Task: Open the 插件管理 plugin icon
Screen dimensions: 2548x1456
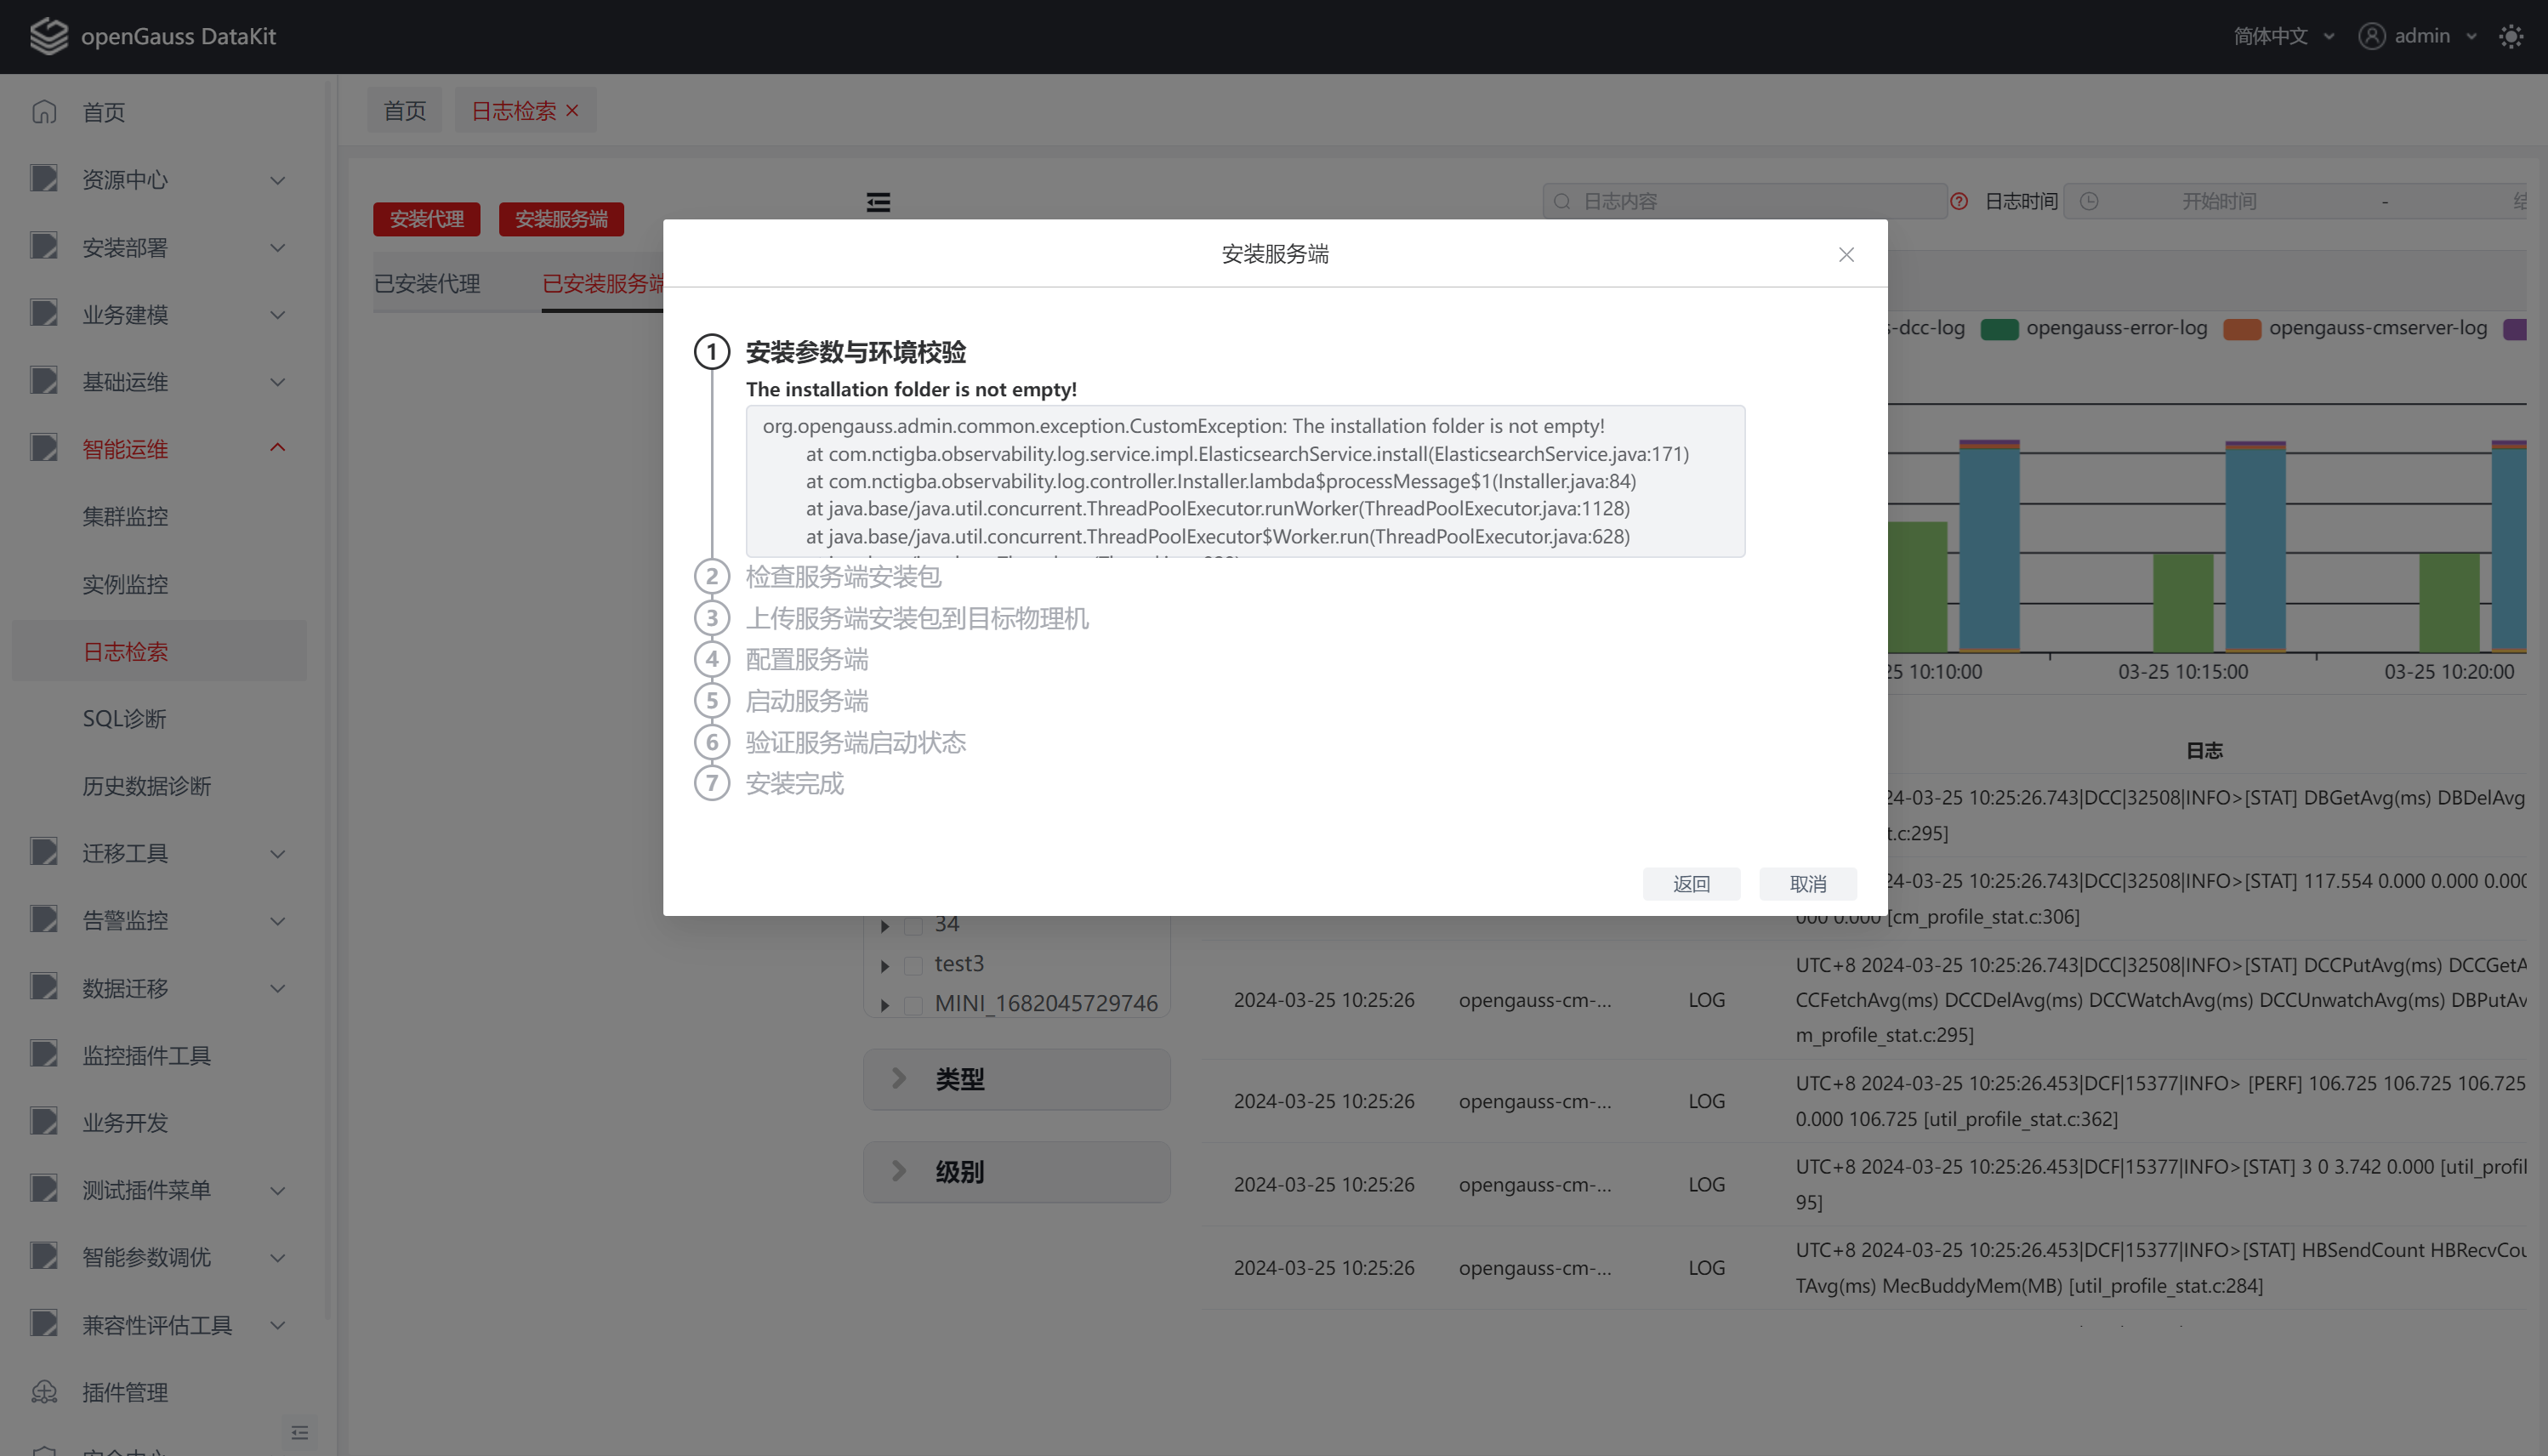Action: tap(44, 1392)
